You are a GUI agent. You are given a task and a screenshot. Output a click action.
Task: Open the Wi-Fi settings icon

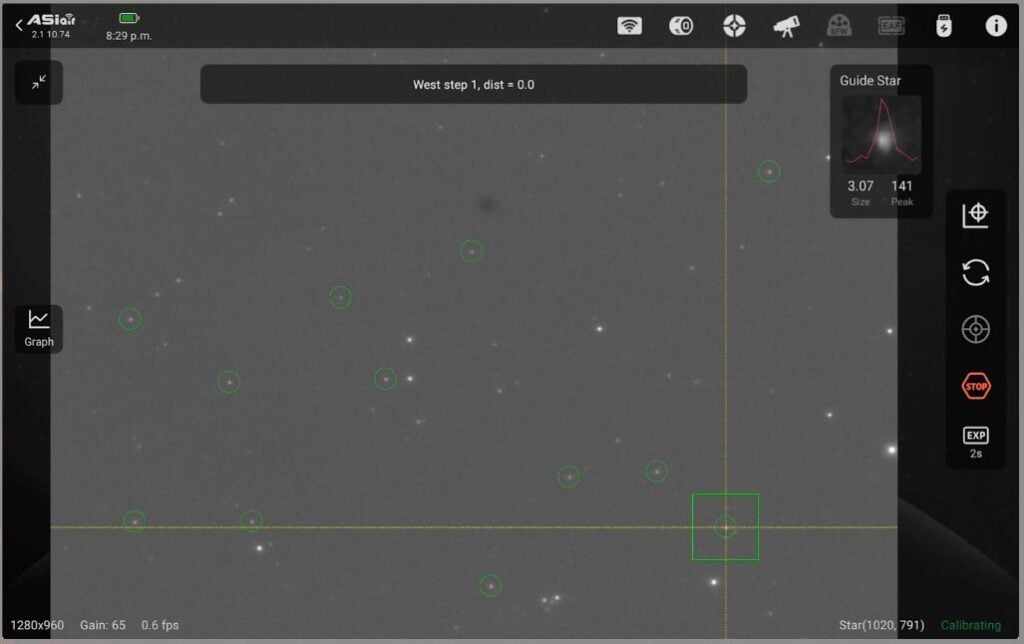[x=629, y=26]
